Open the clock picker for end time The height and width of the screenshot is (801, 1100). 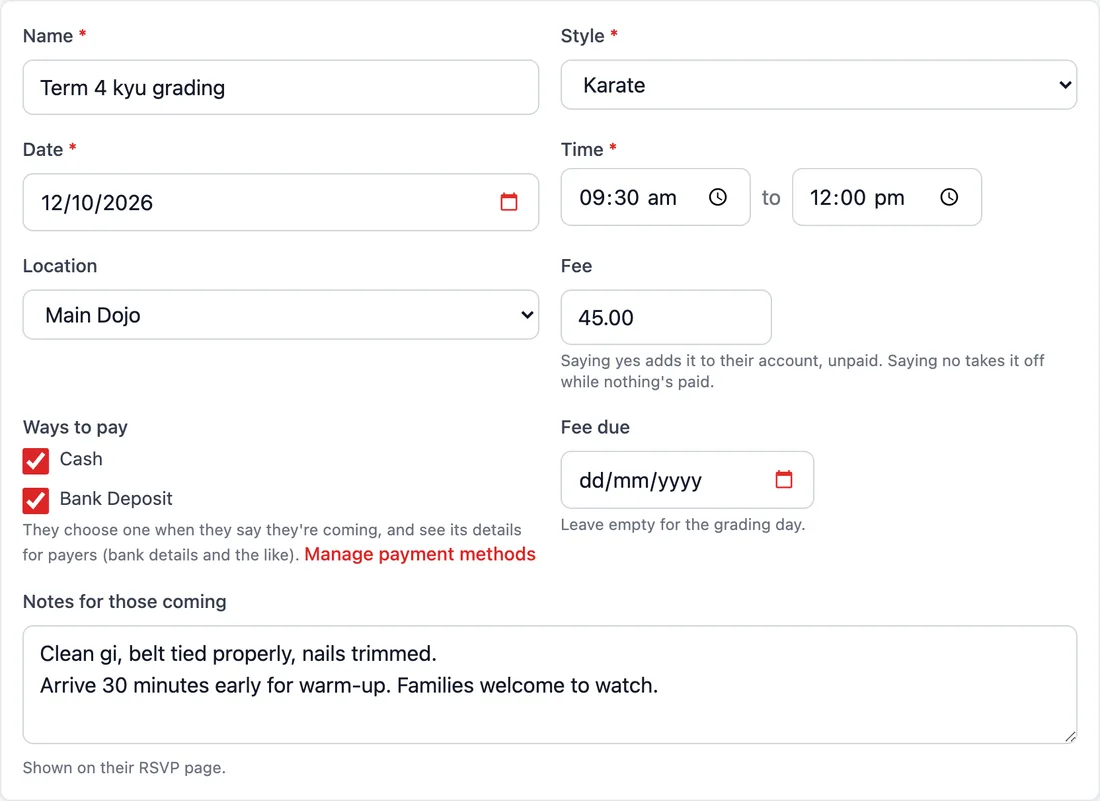click(x=948, y=197)
